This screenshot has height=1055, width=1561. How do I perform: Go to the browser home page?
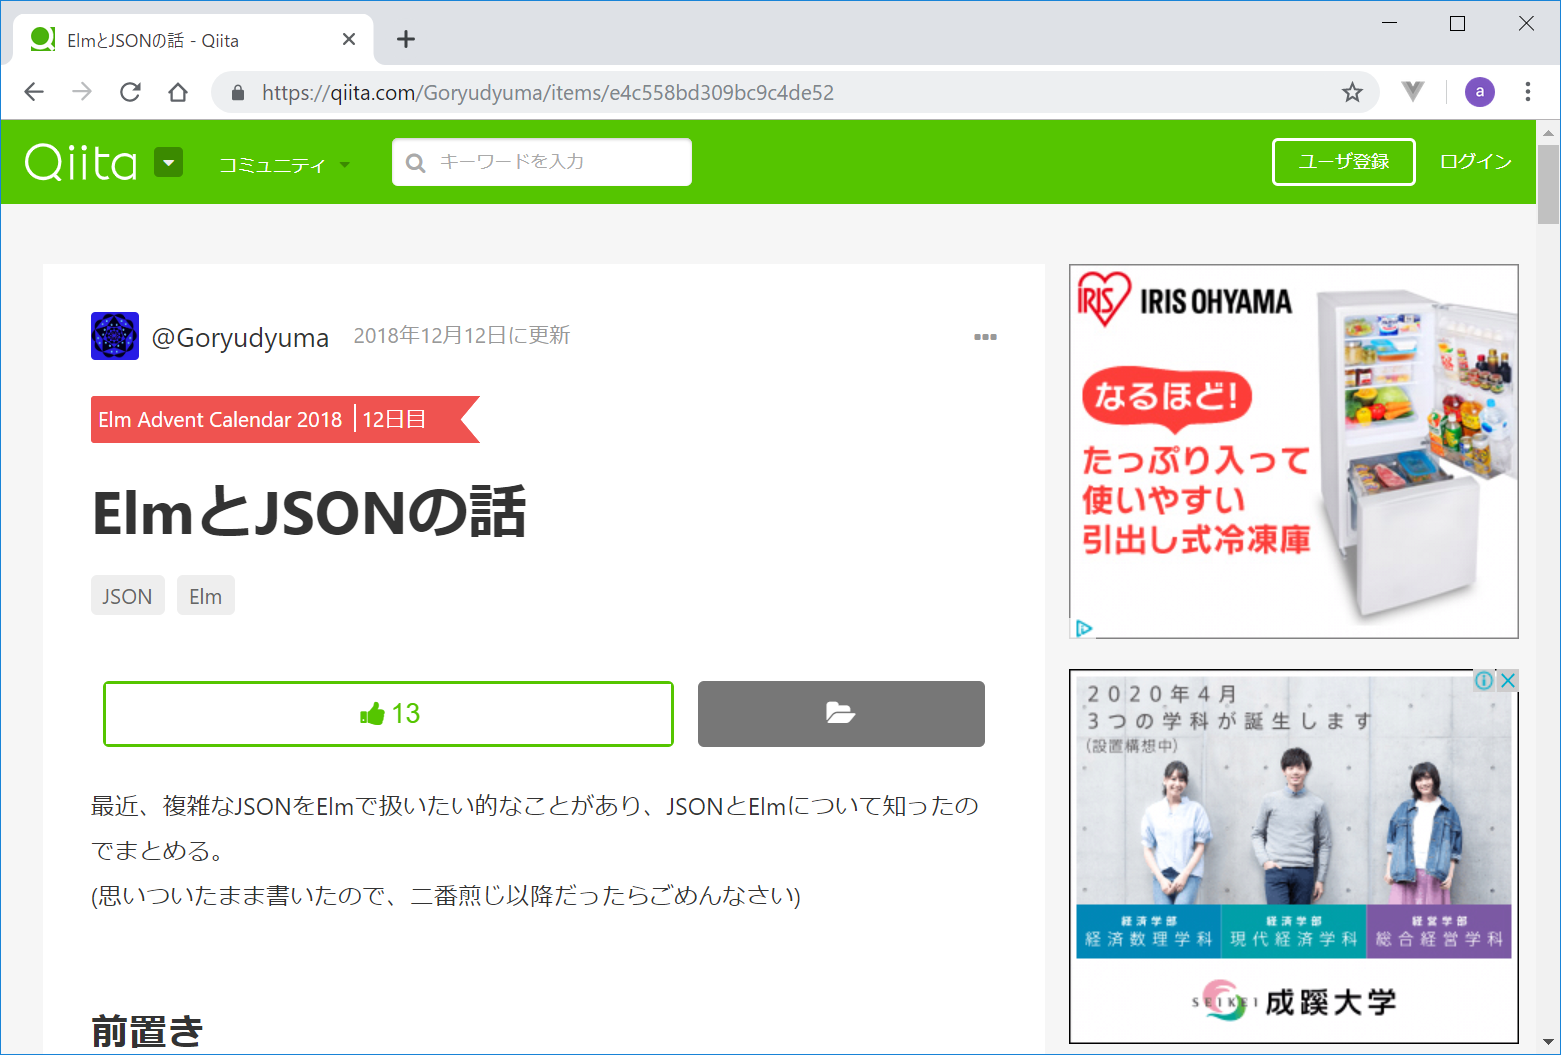[178, 93]
